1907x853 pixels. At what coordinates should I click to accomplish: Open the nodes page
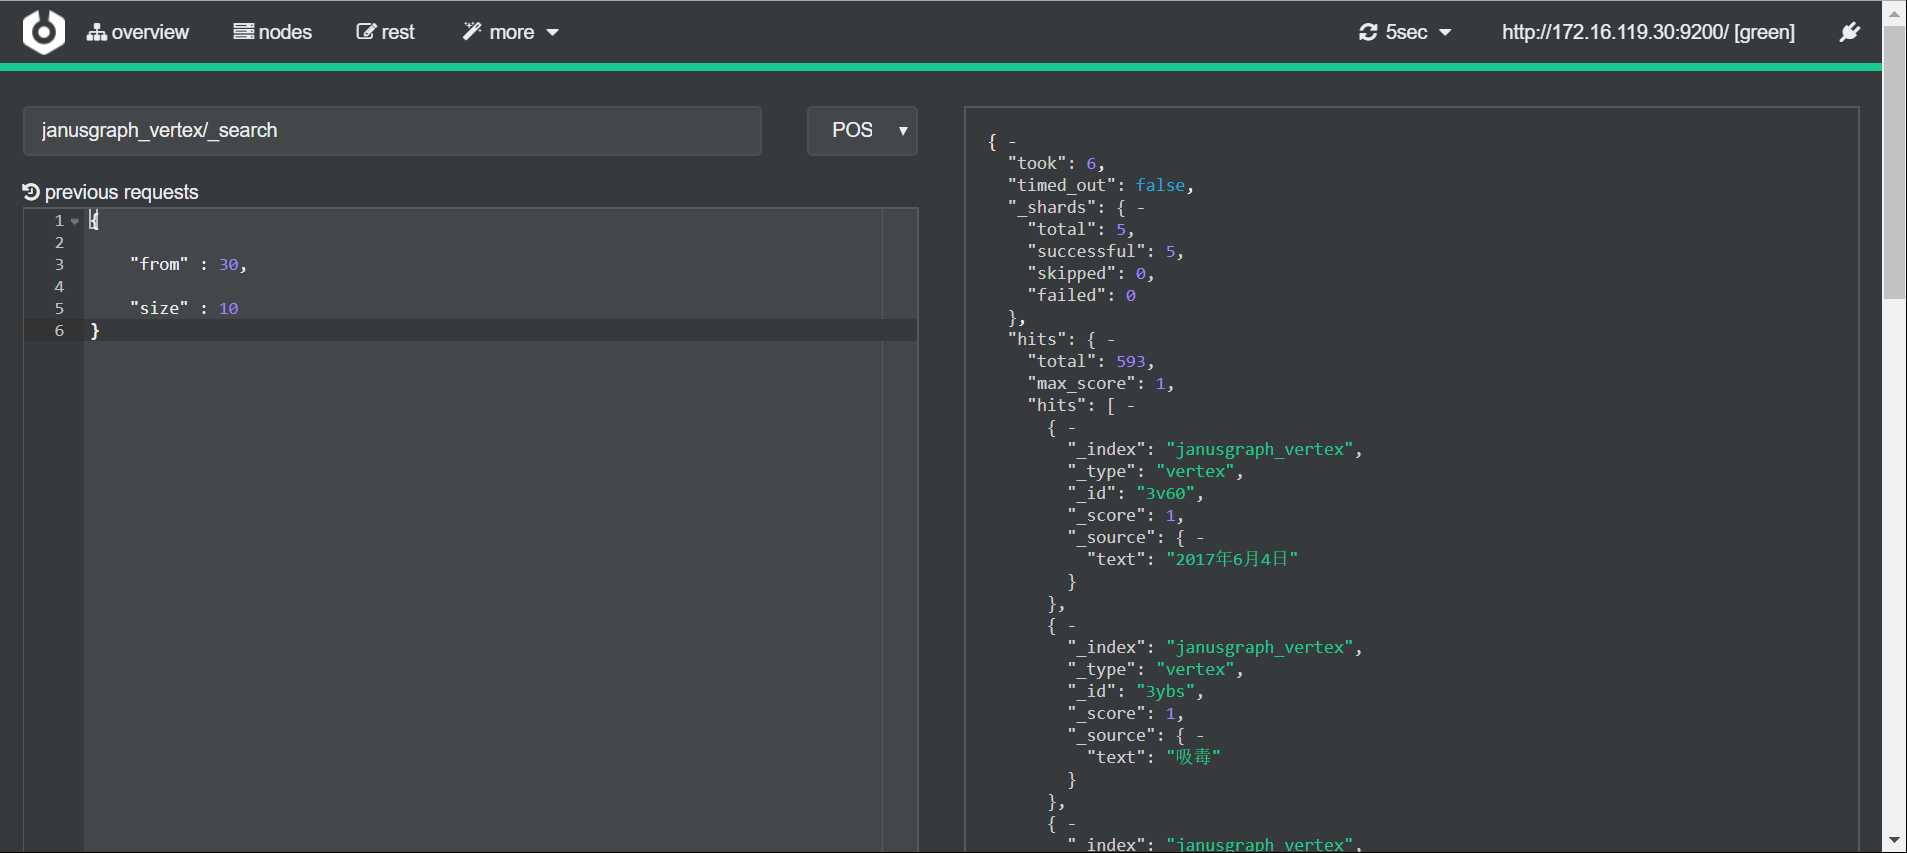273,32
